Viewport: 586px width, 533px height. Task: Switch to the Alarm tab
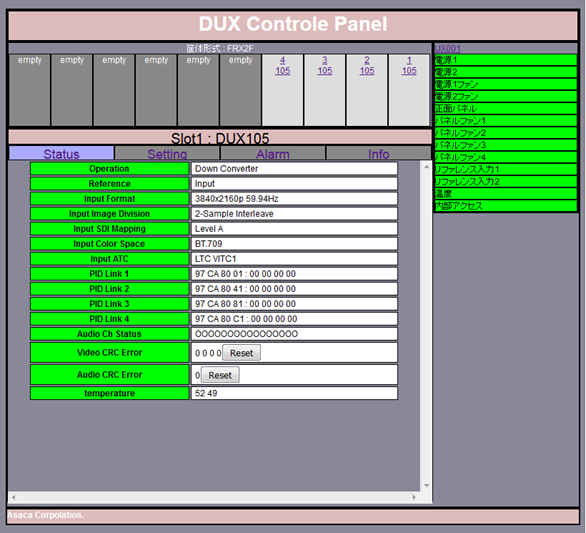(x=273, y=154)
